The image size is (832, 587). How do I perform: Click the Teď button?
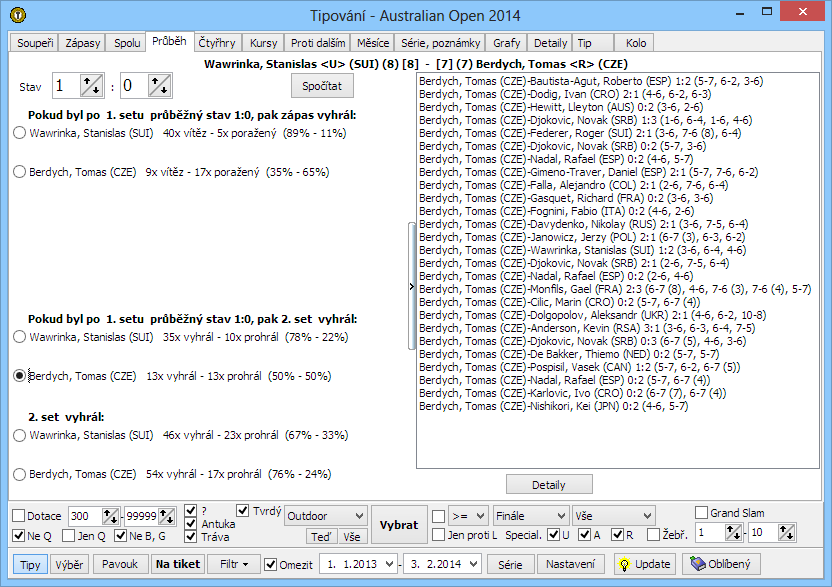click(x=320, y=537)
